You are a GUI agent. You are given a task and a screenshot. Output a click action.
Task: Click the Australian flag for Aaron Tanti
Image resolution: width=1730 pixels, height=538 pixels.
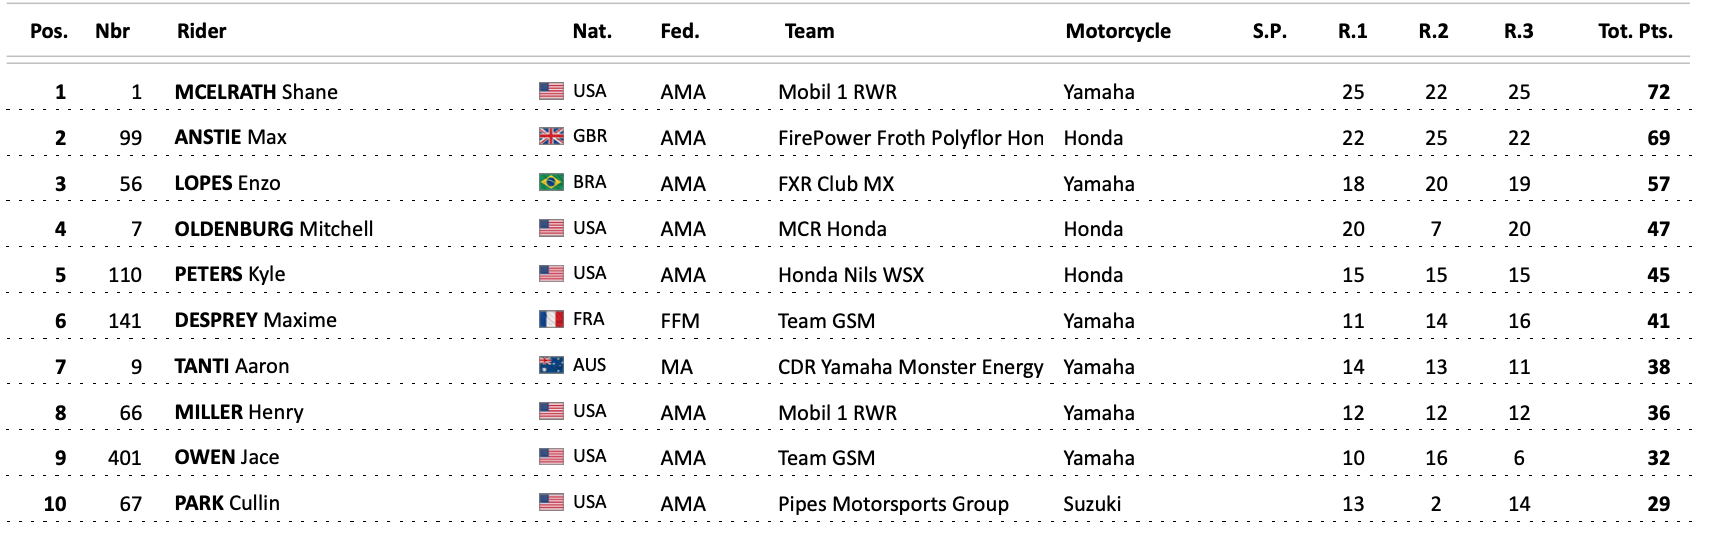[551, 365]
